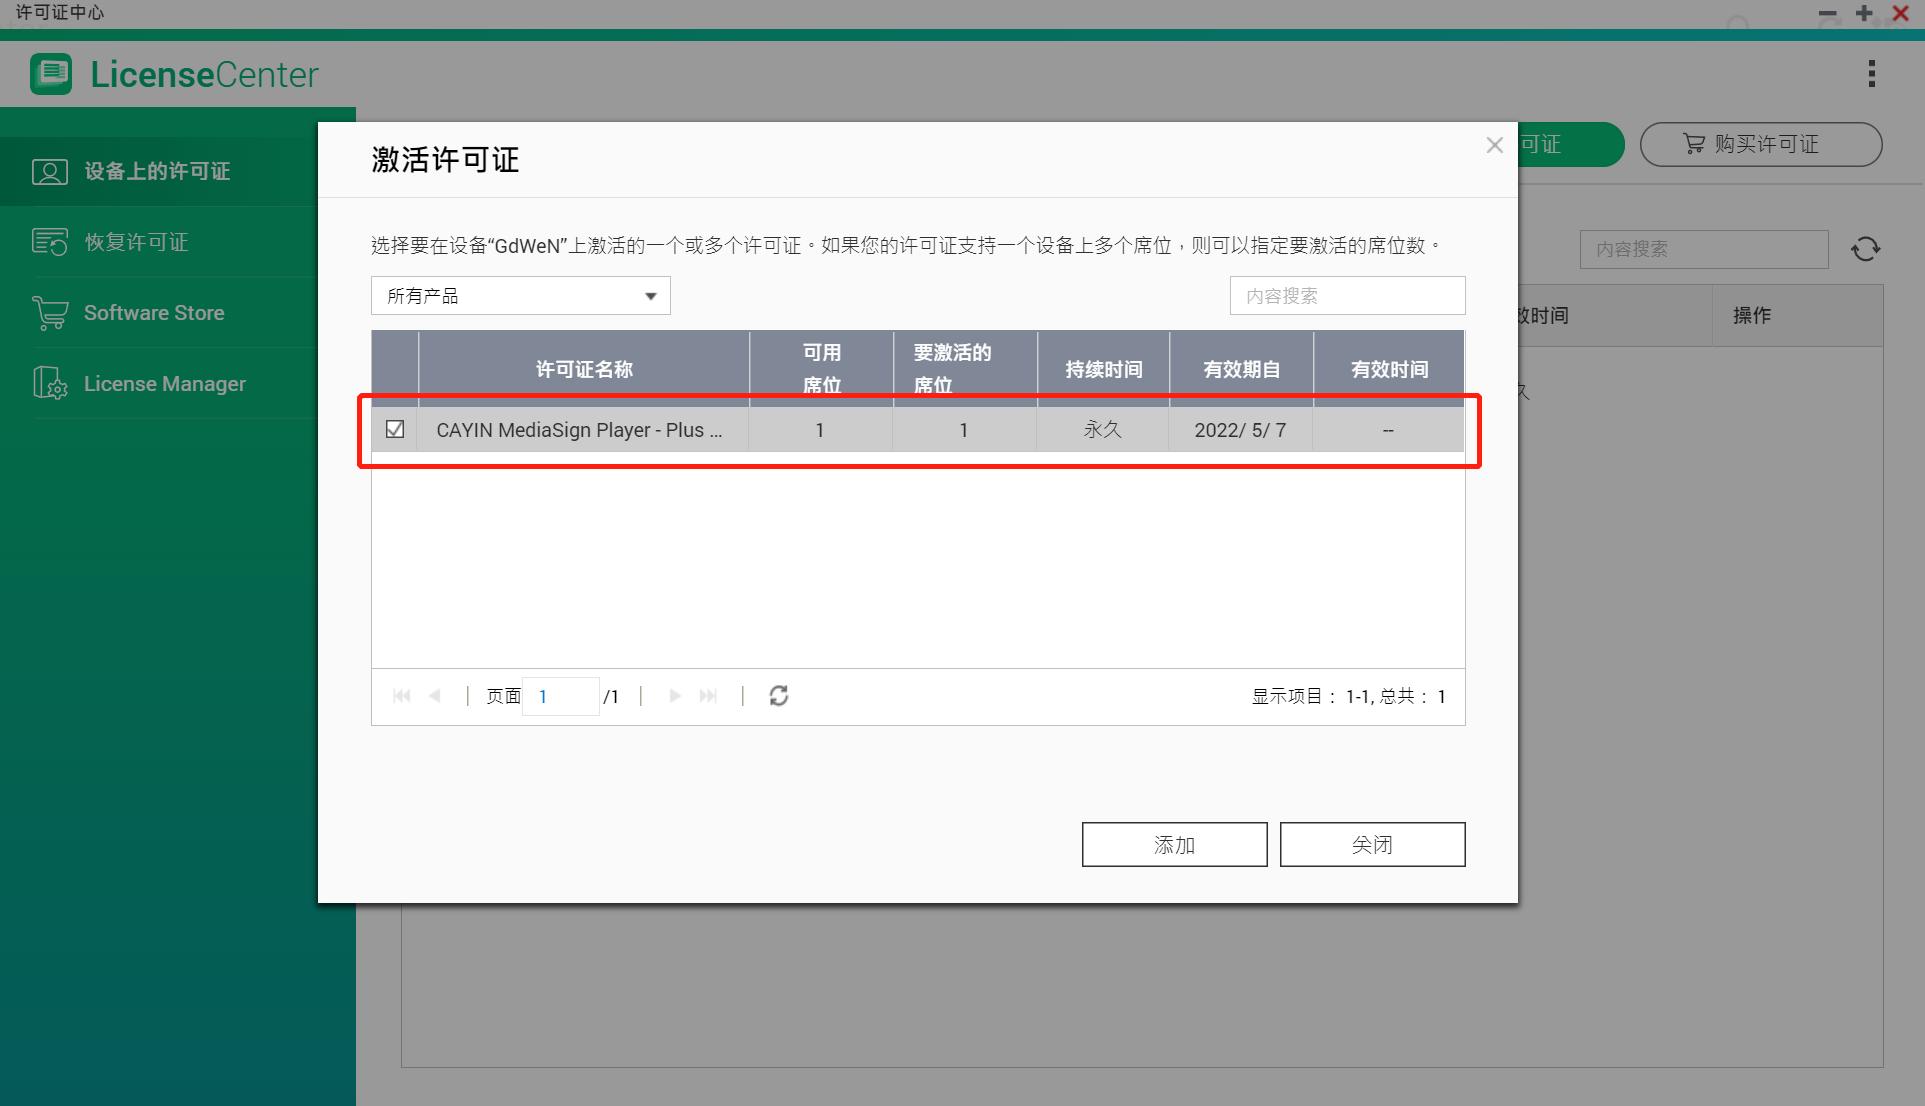This screenshot has height=1106, width=1925.
Task: Refresh the license list in the dialog
Action: (x=779, y=695)
